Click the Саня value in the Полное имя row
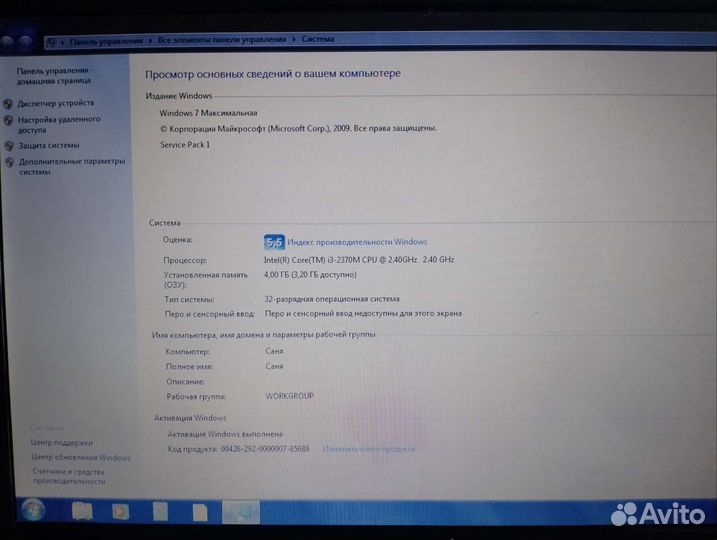Image resolution: width=717 pixels, height=540 pixels. [274, 366]
